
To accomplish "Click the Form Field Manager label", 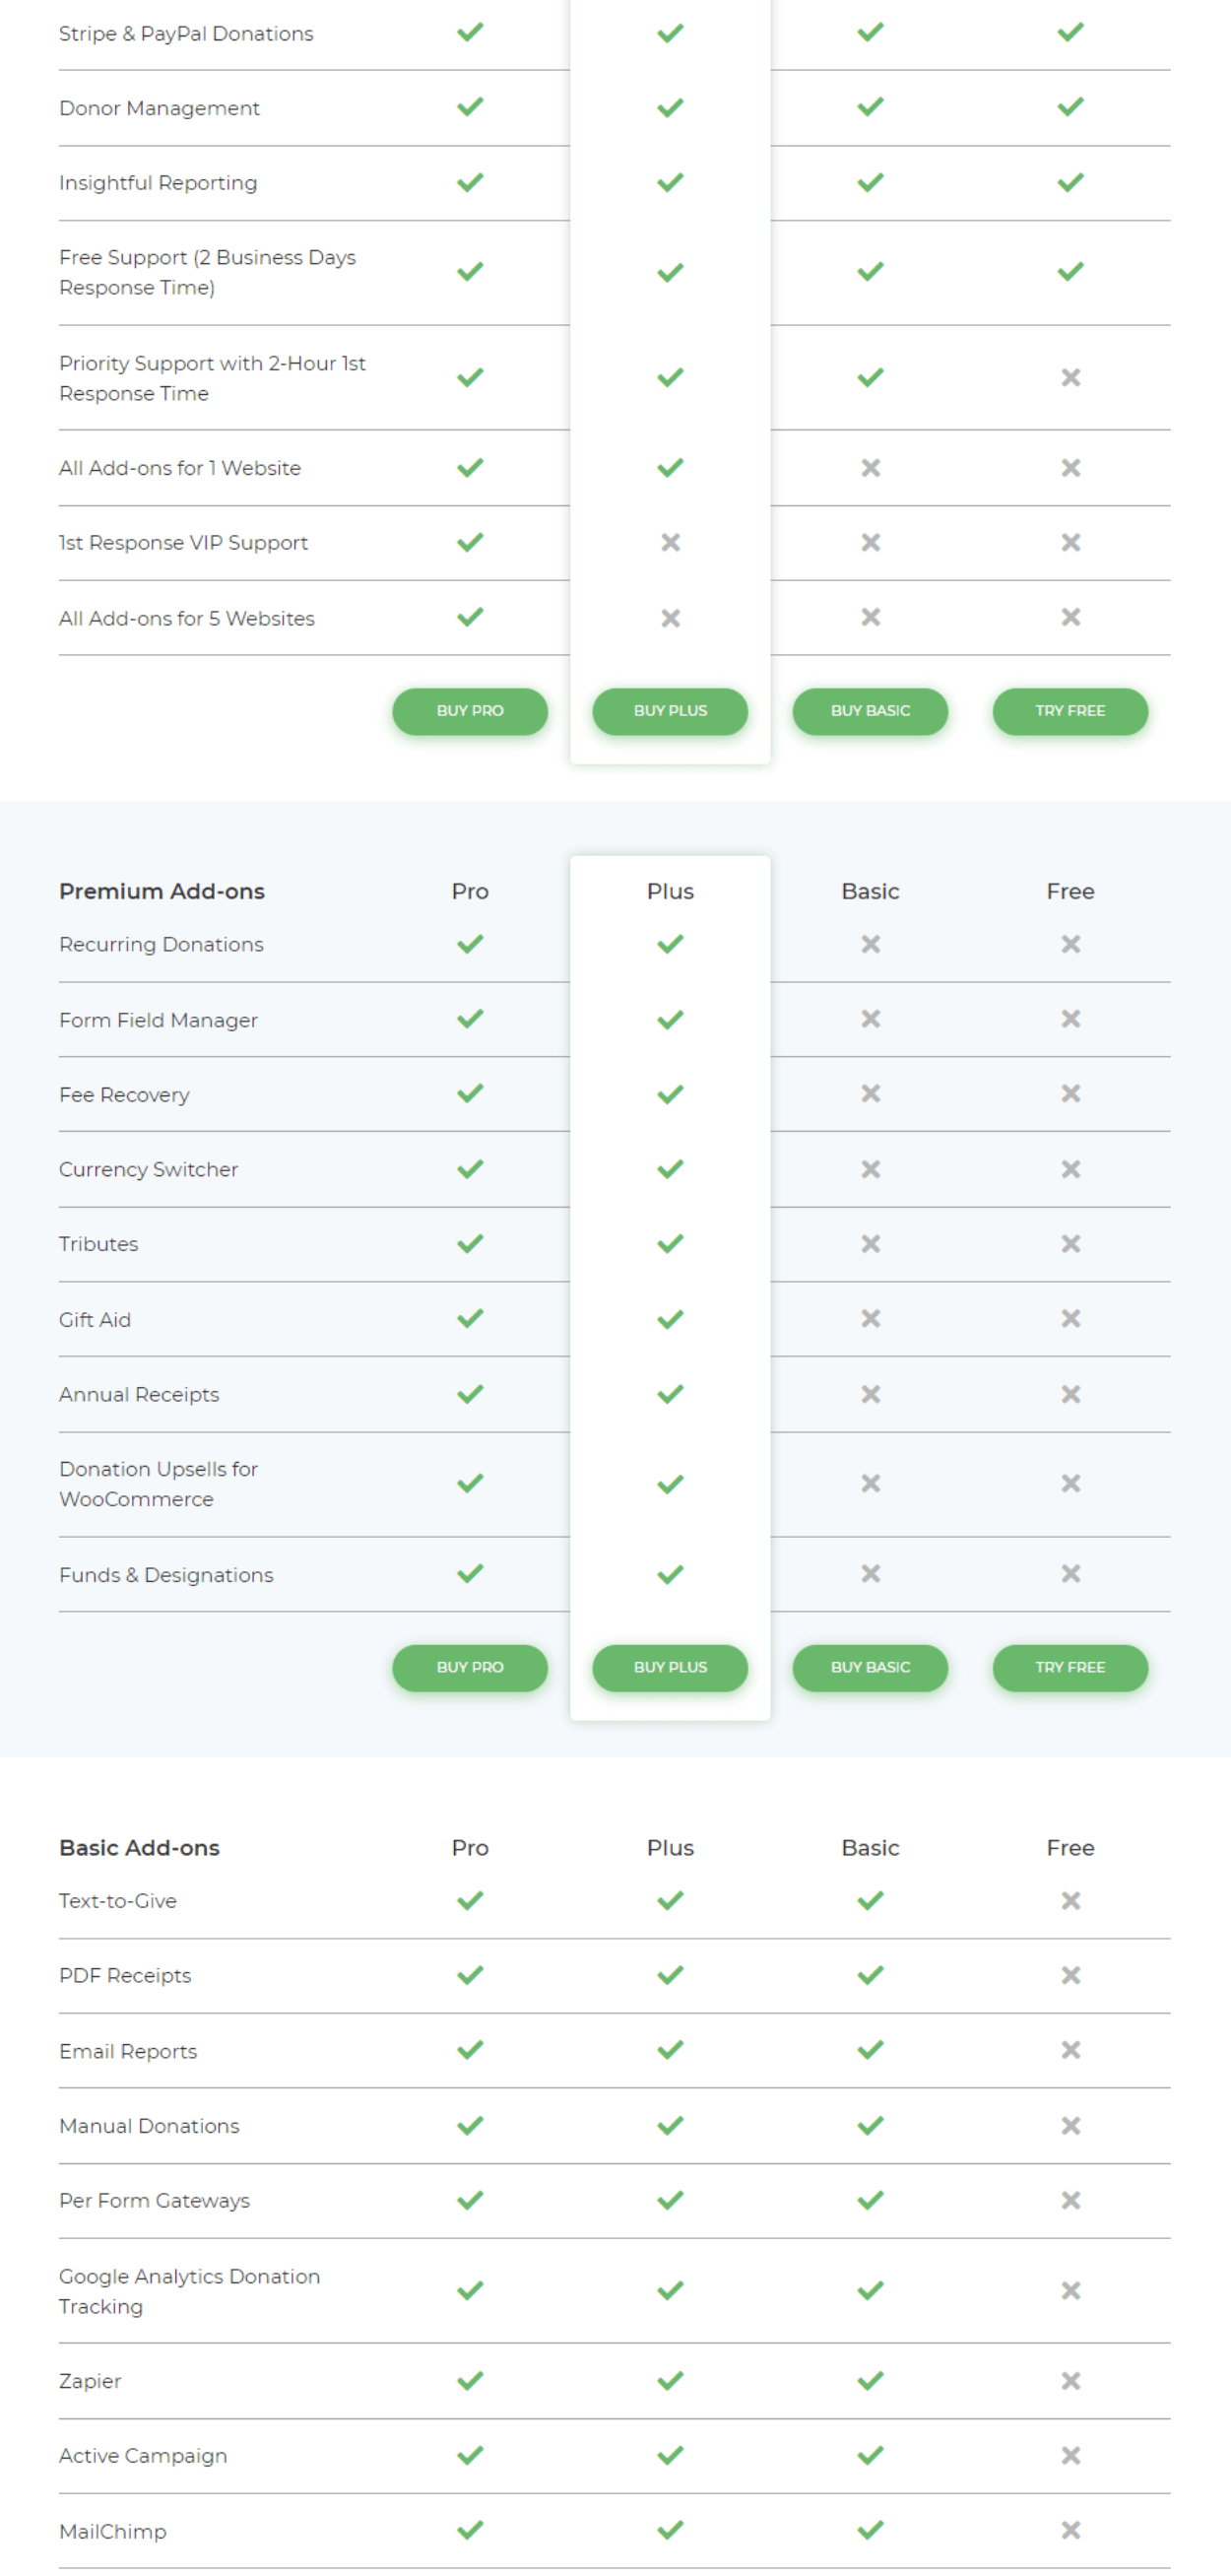I will tap(158, 1020).
